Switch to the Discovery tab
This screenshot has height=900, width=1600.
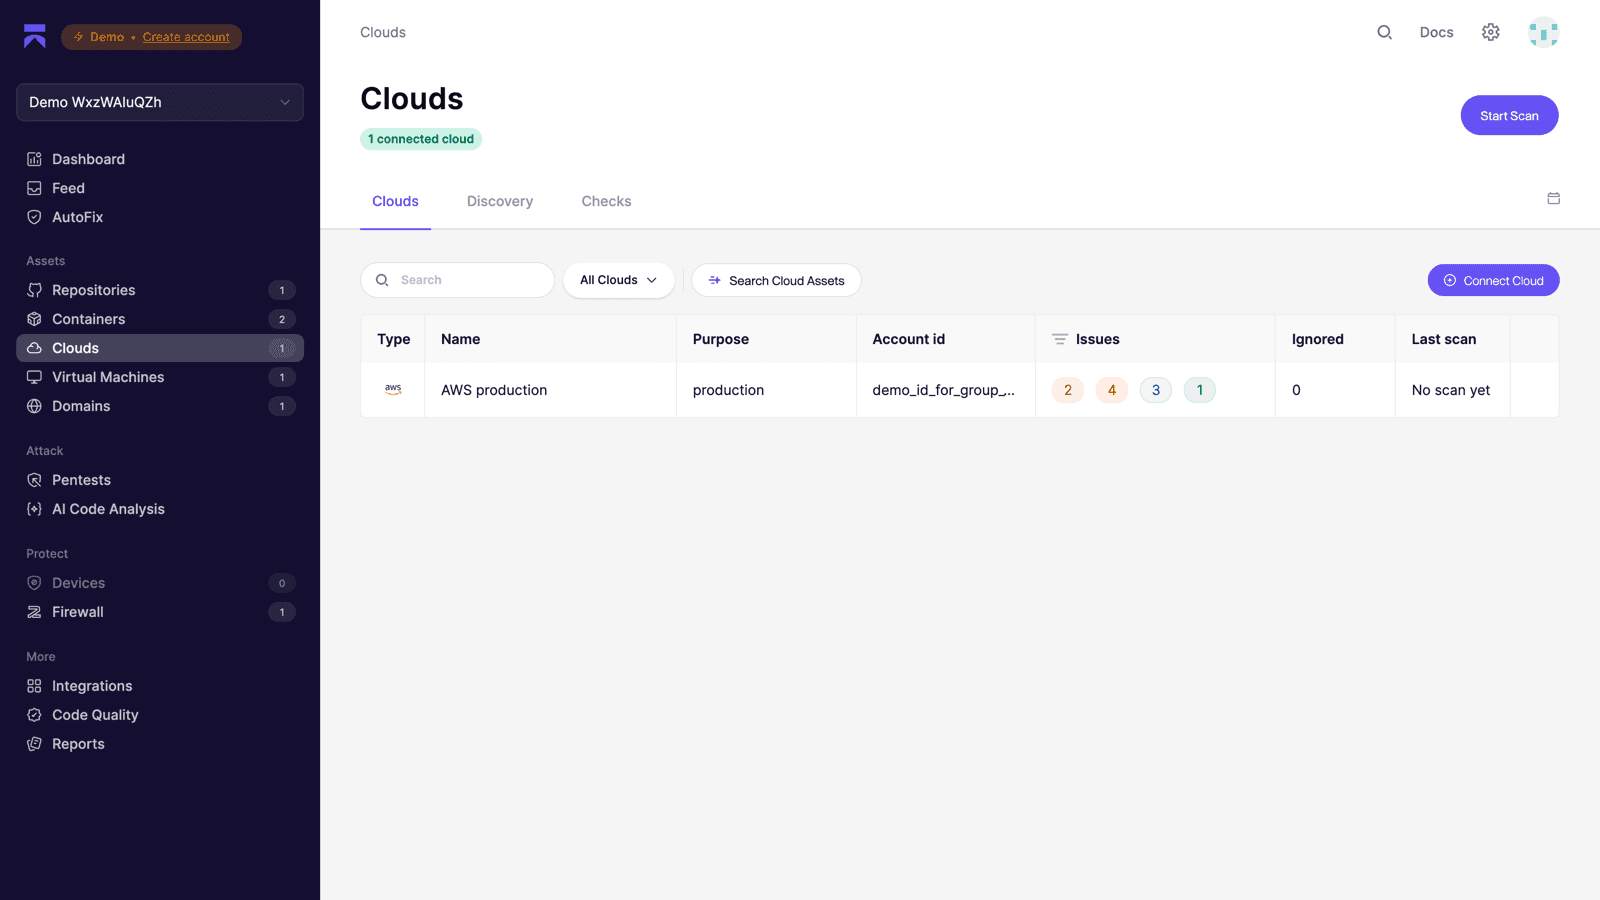(500, 201)
